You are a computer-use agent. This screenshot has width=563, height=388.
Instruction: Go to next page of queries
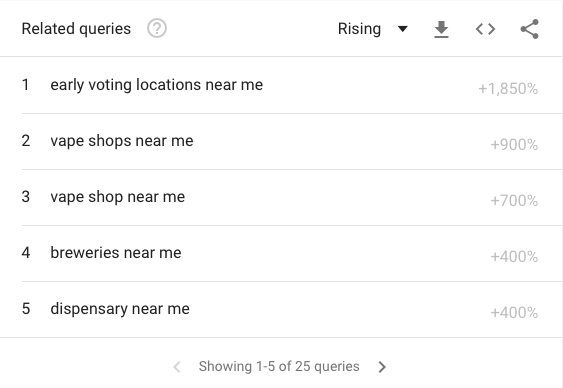coord(382,367)
